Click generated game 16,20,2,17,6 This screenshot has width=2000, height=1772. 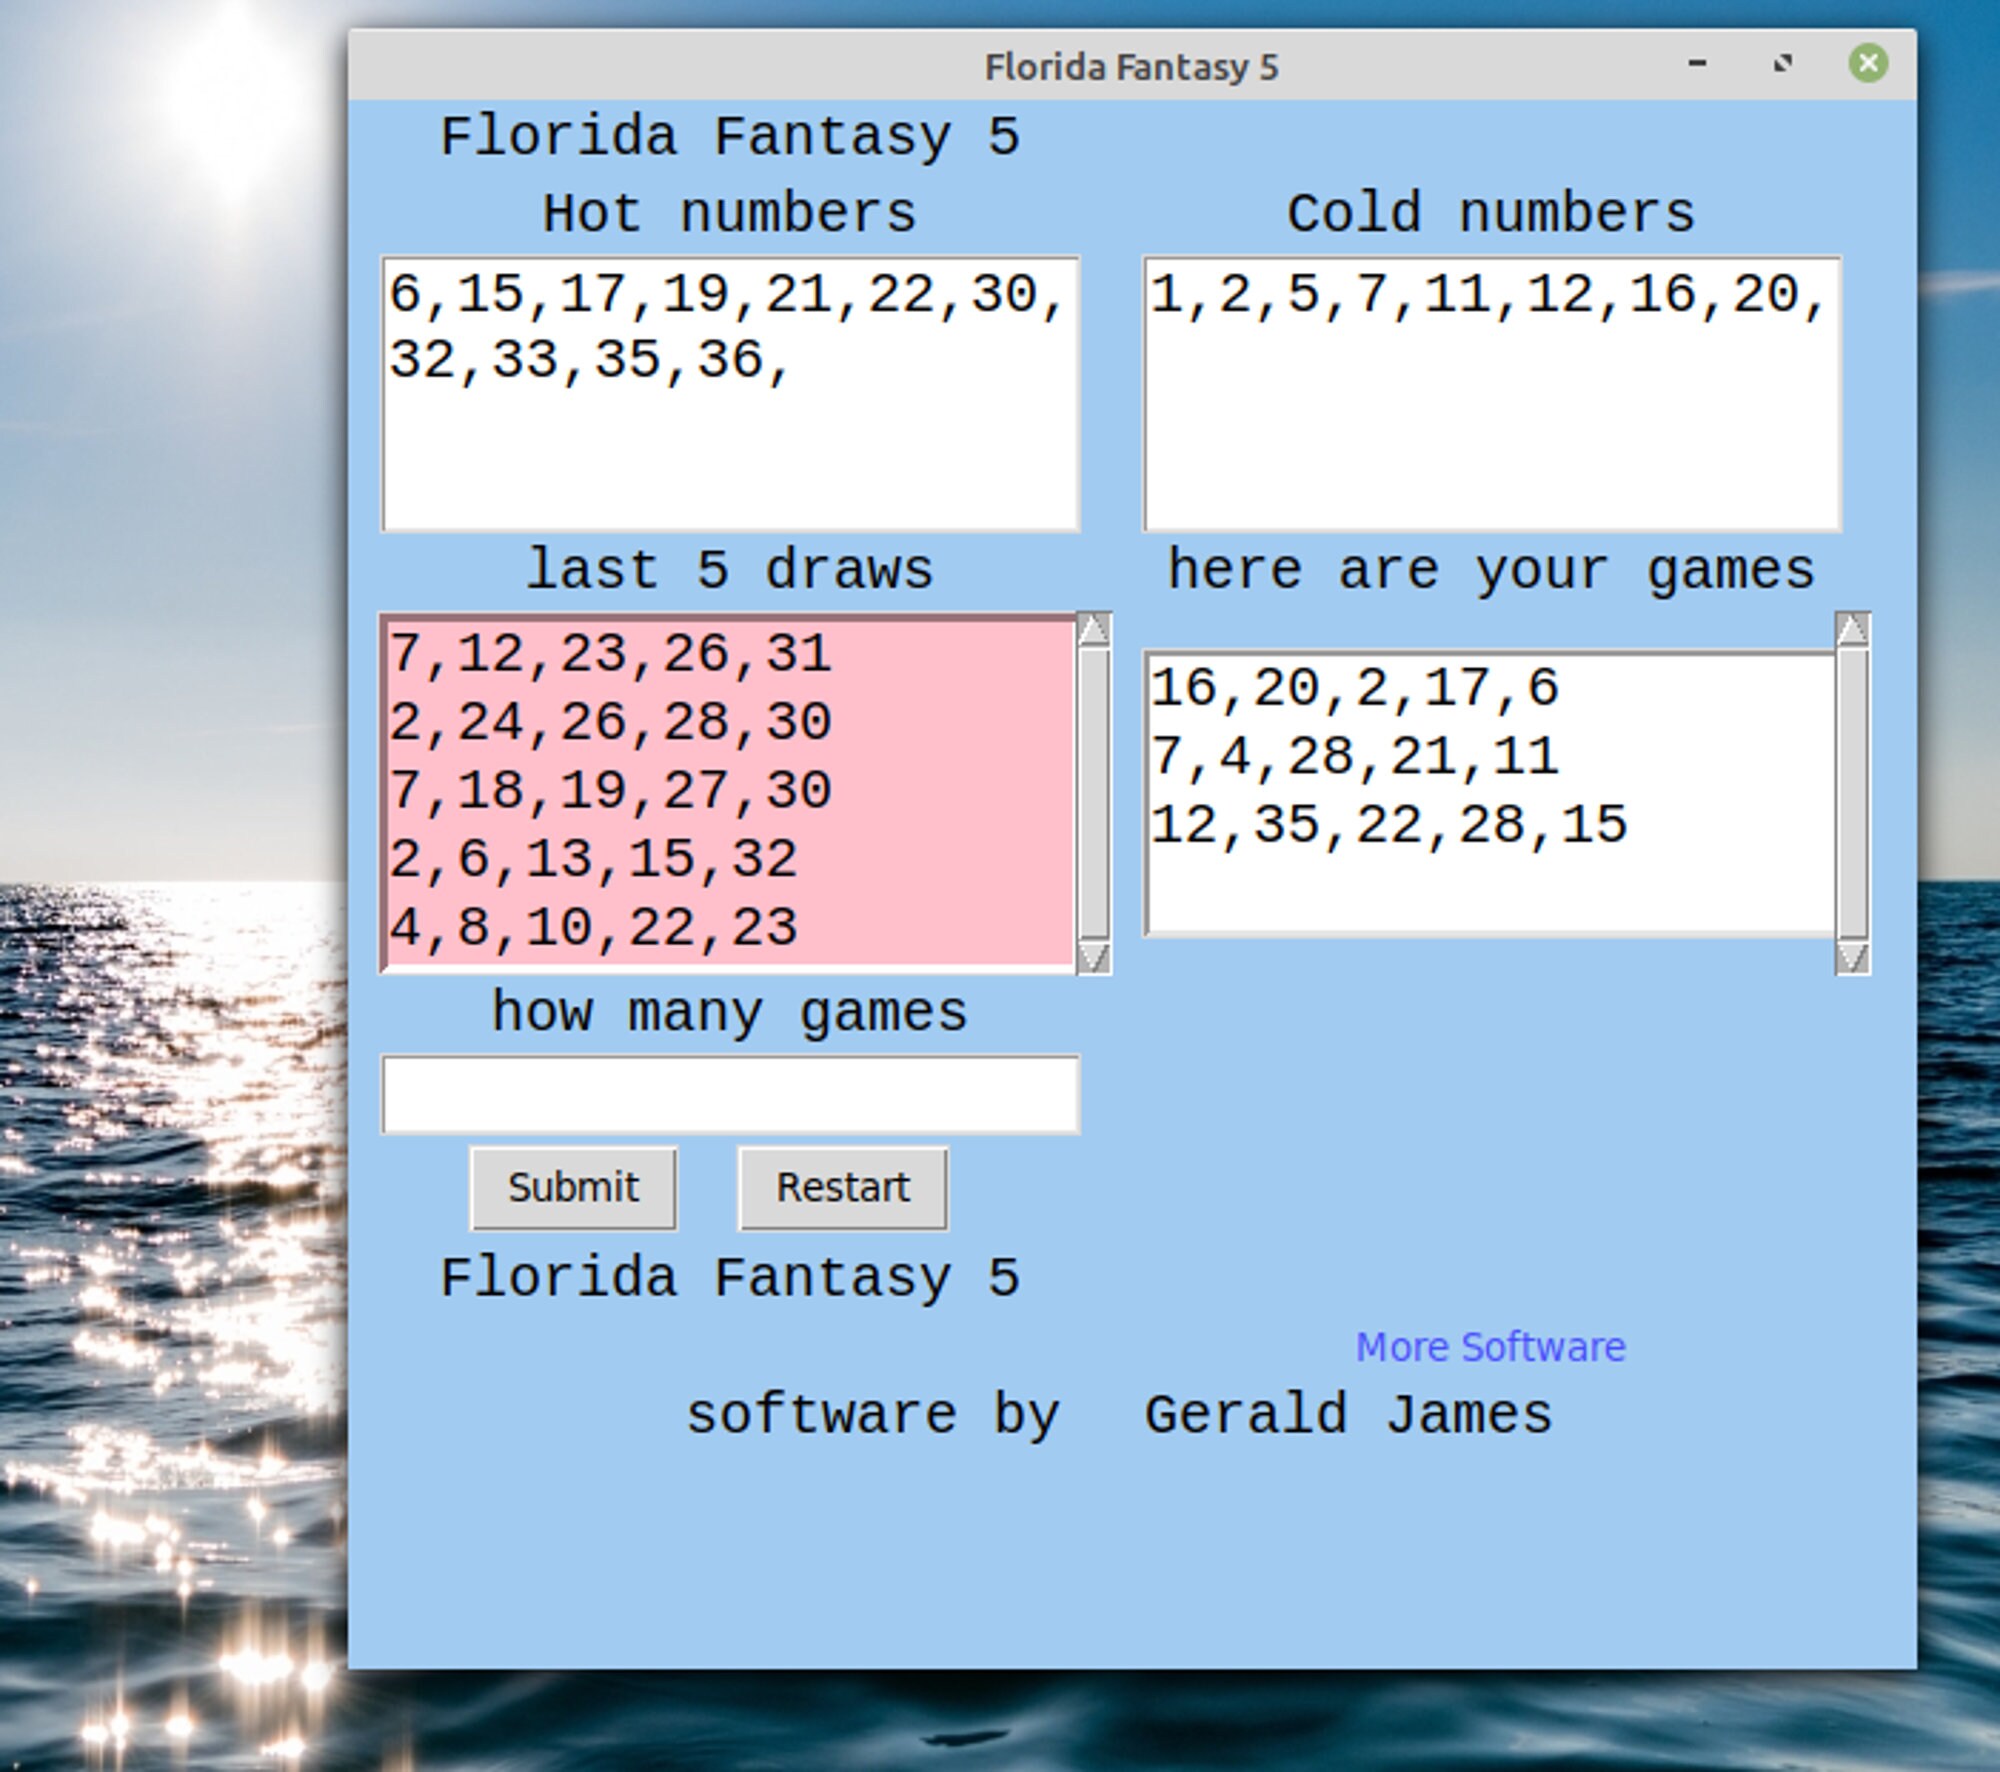[x=1355, y=688]
